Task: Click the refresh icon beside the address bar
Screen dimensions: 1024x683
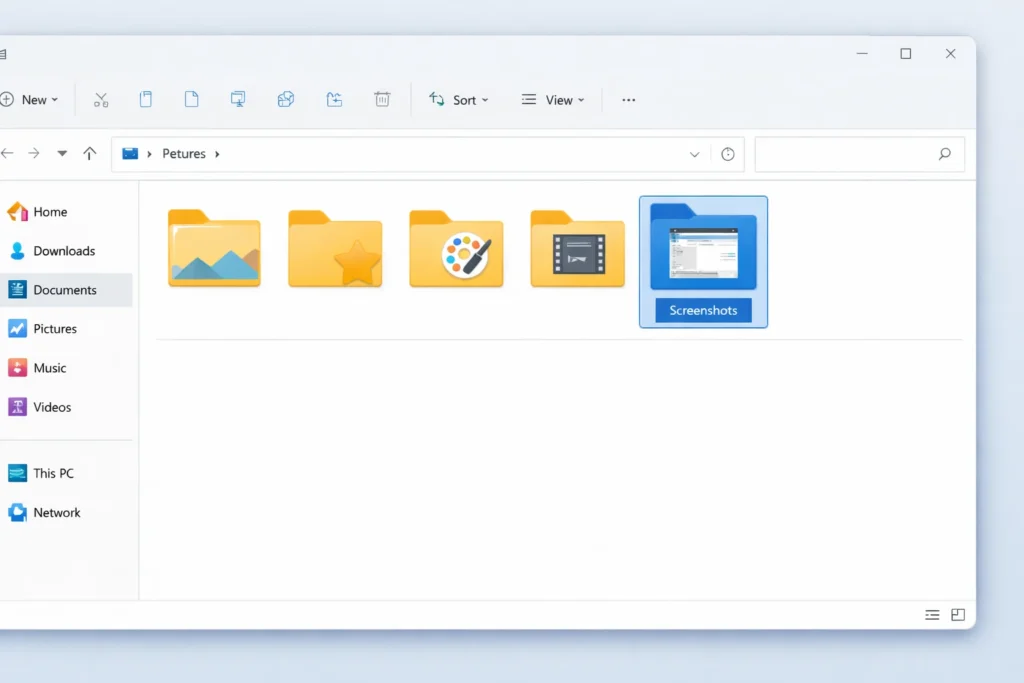Action: [x=727, y=153]
